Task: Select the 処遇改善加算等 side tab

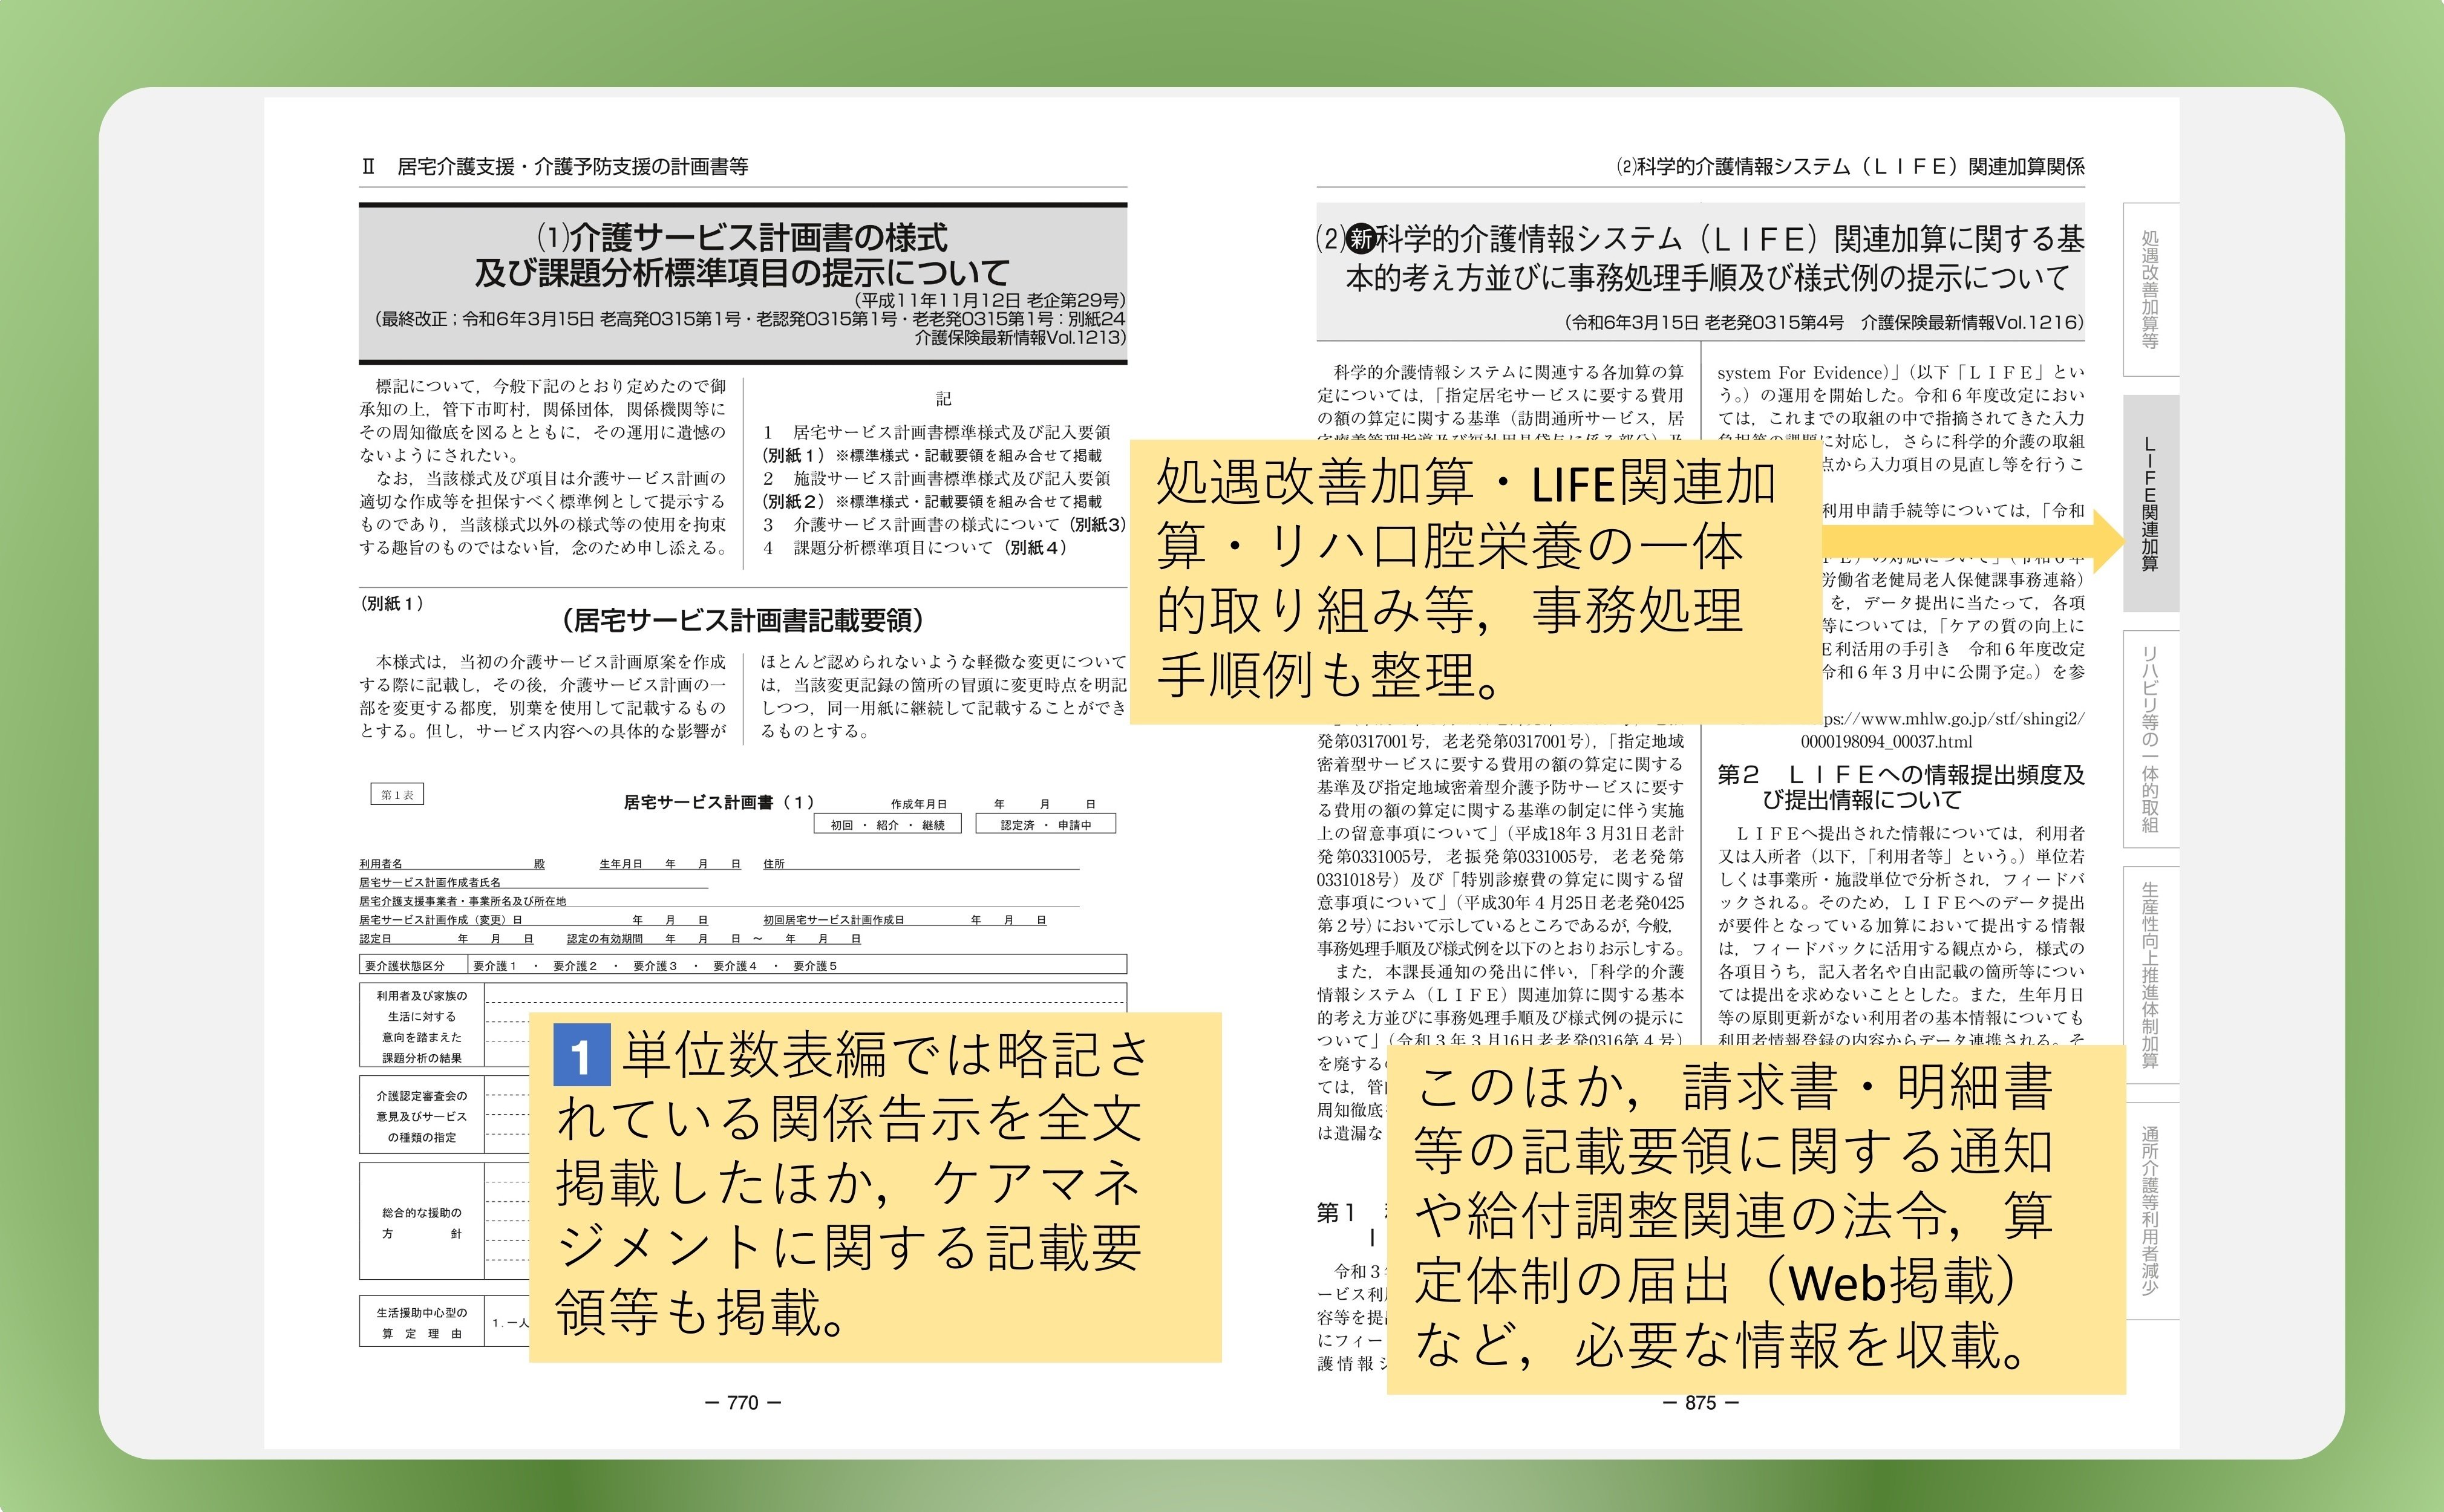Action: coord(2150,289)
